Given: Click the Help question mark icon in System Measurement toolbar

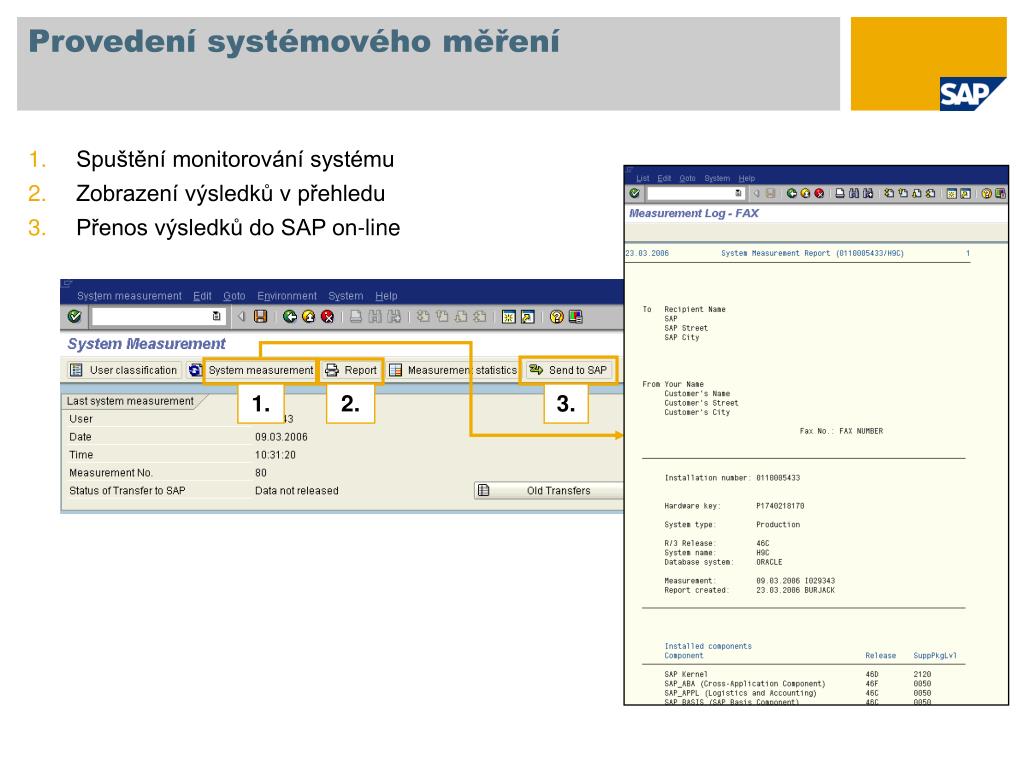Looking at the screenshot, I should coord(556,317).
